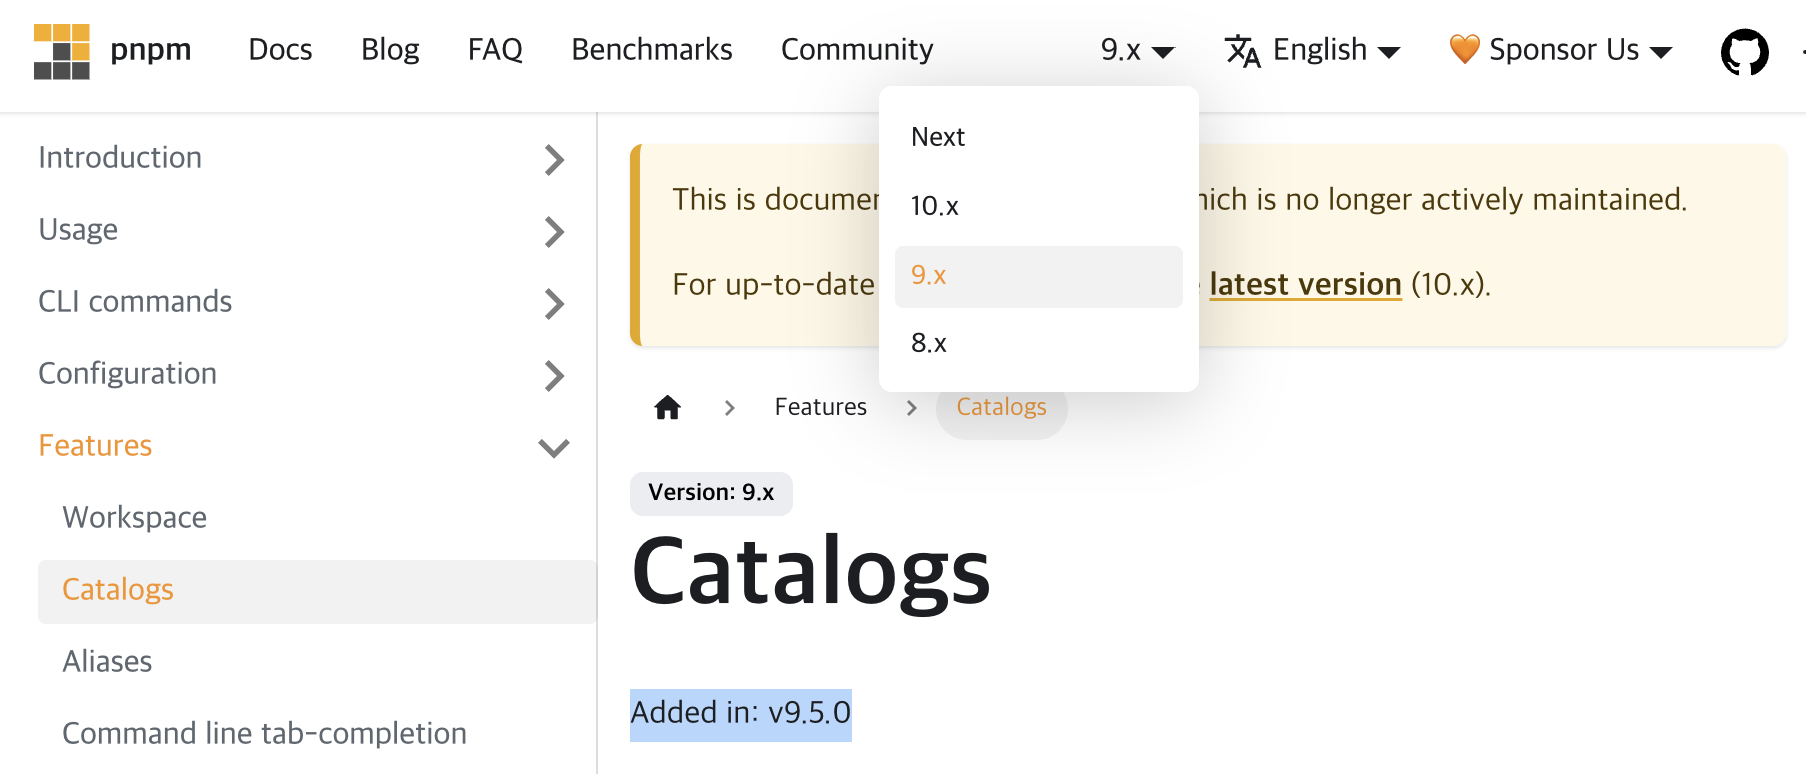Open the Community page

(x=857, y=50)
